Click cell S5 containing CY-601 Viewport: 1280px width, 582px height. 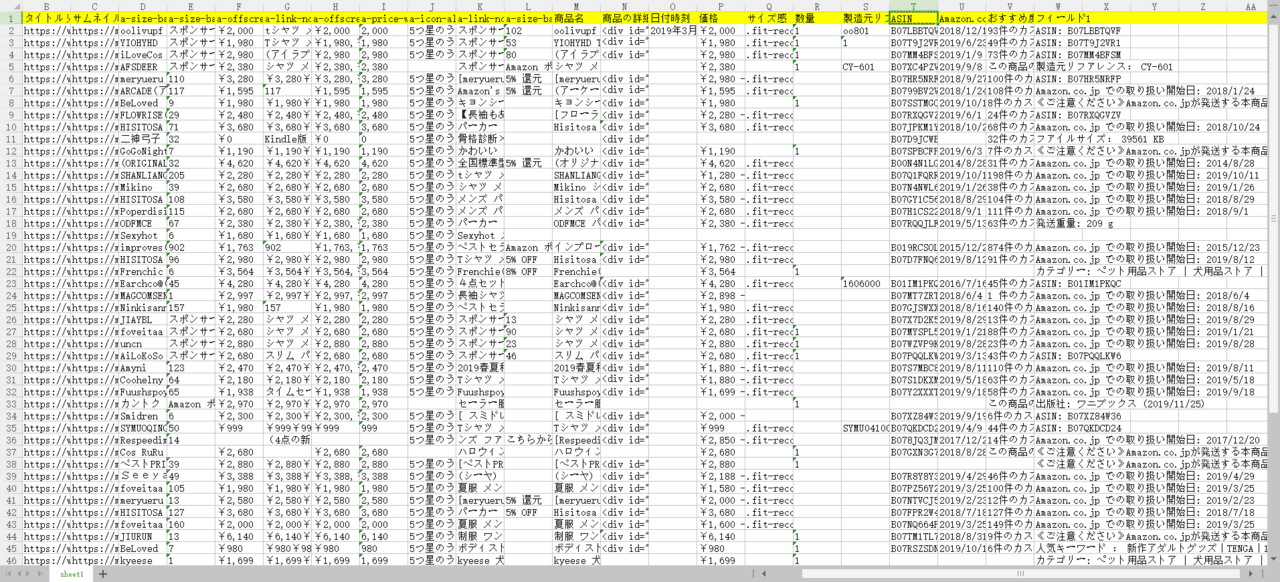(x=866, y=66)
